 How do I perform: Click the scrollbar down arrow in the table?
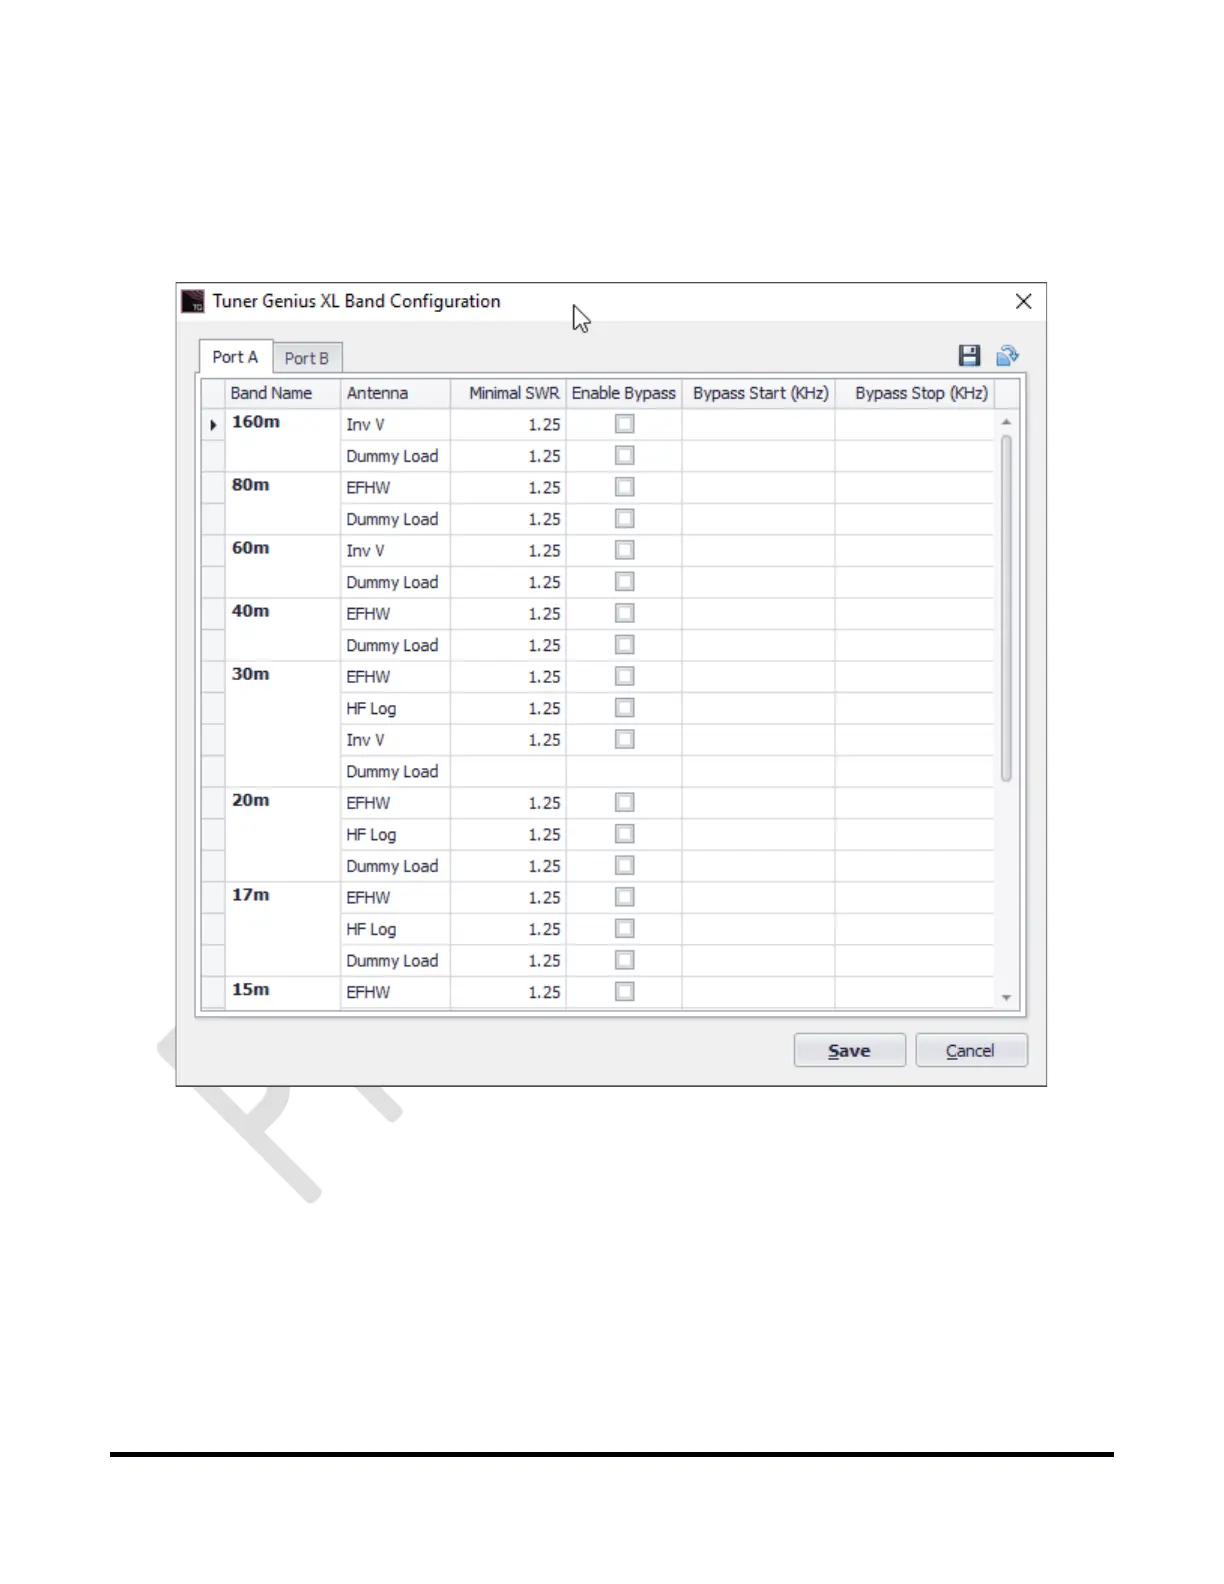pos(1006,998)
